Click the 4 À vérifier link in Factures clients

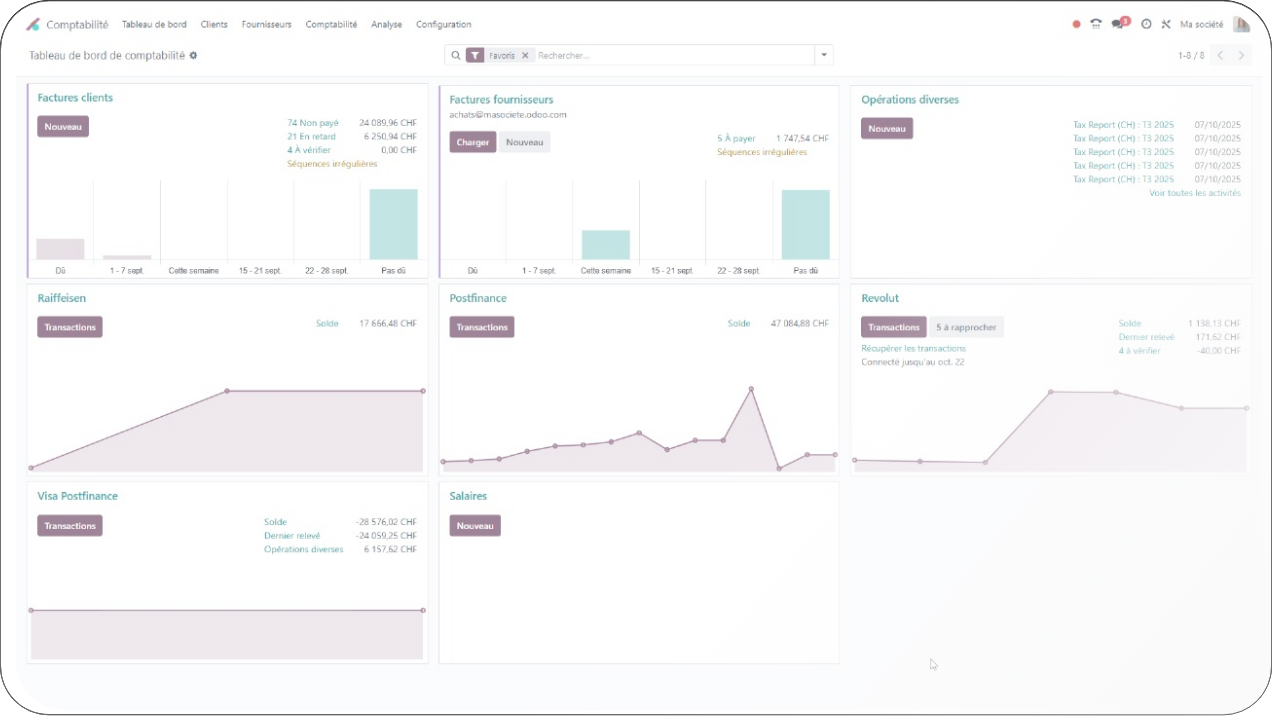point(309,150)
